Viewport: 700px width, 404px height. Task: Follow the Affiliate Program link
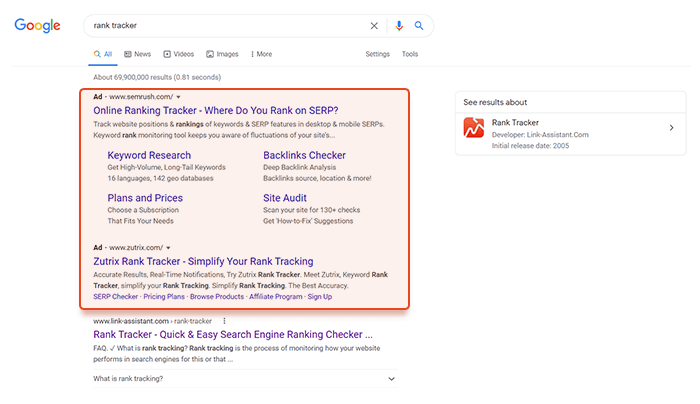tap(275, 296)
